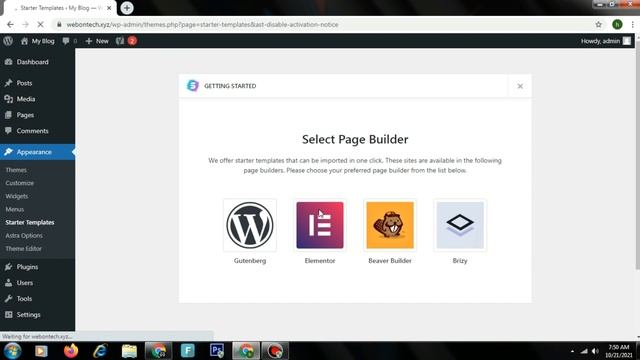Open the Plugins menu

(x=37, y=267)
